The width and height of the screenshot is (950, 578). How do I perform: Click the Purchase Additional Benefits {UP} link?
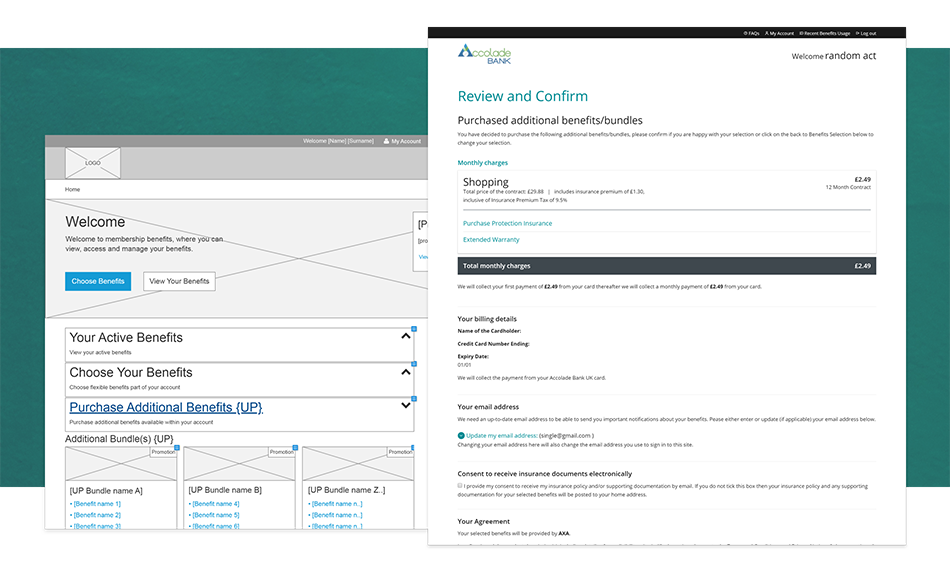coord(166,407)
